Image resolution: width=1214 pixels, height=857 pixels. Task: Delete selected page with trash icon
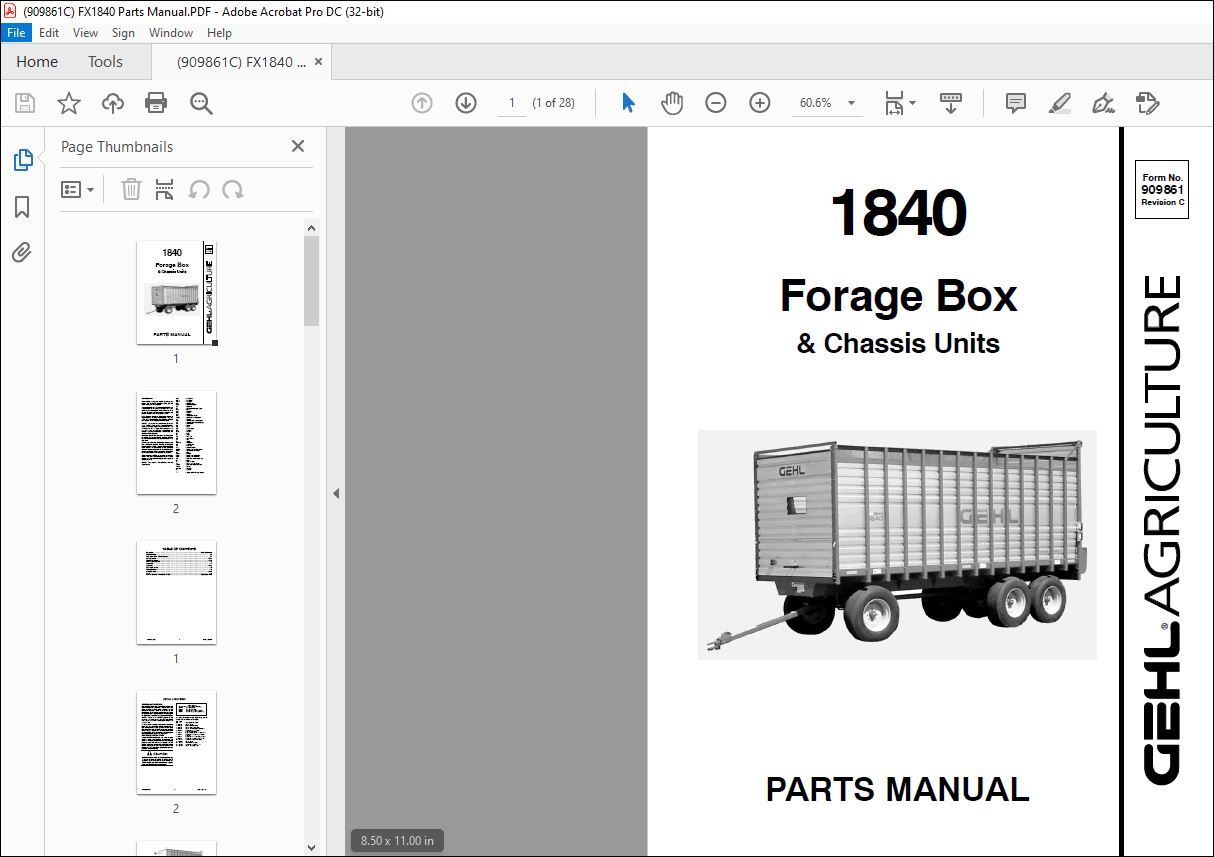[131, 189]
